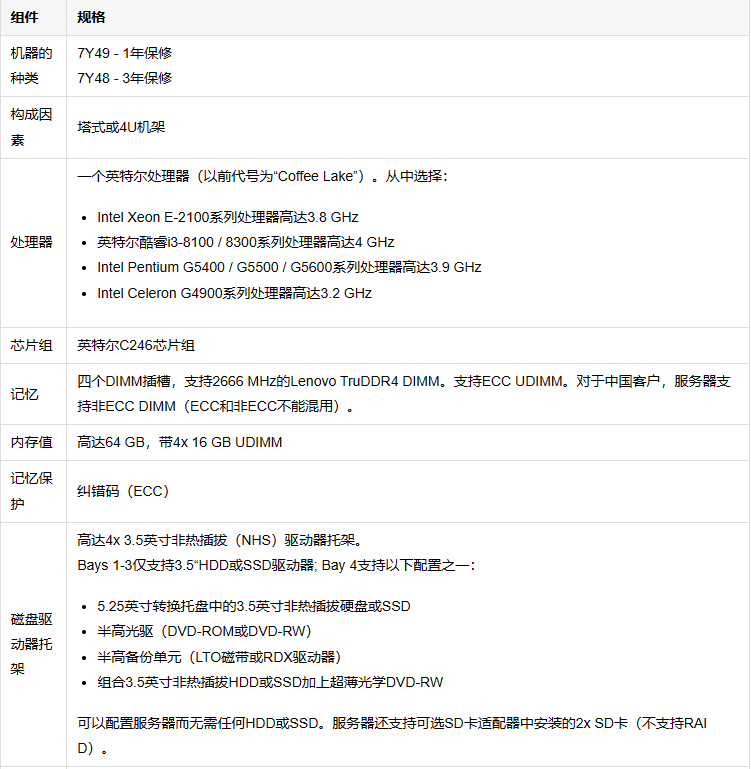751x769 pixels.
Task: Click the 7Y48 - 3年保修 line
Action: click(x=125, y=78)
